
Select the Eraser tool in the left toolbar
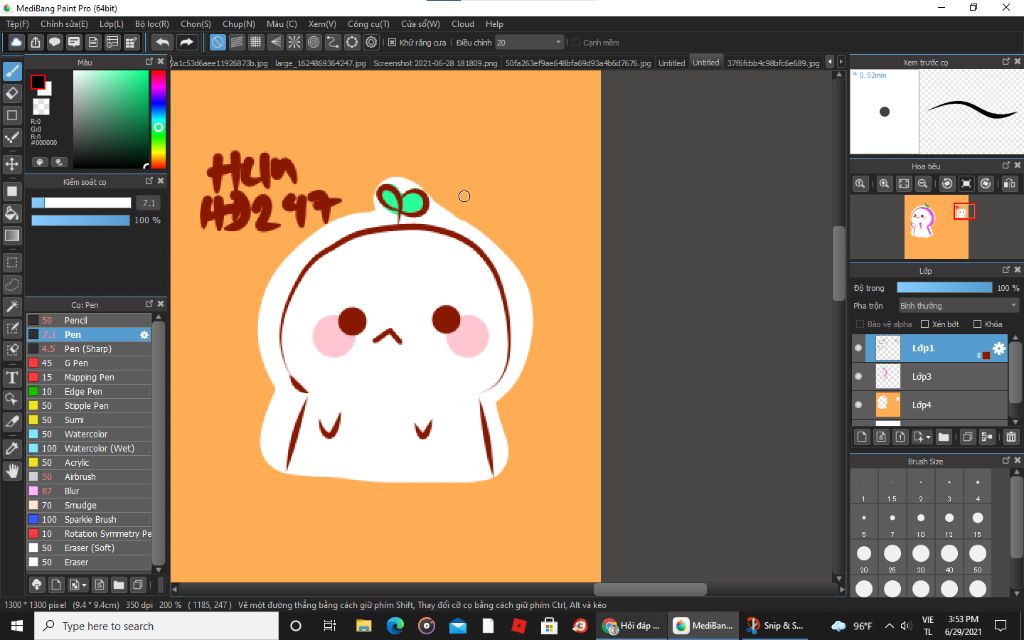coord(12,93)
